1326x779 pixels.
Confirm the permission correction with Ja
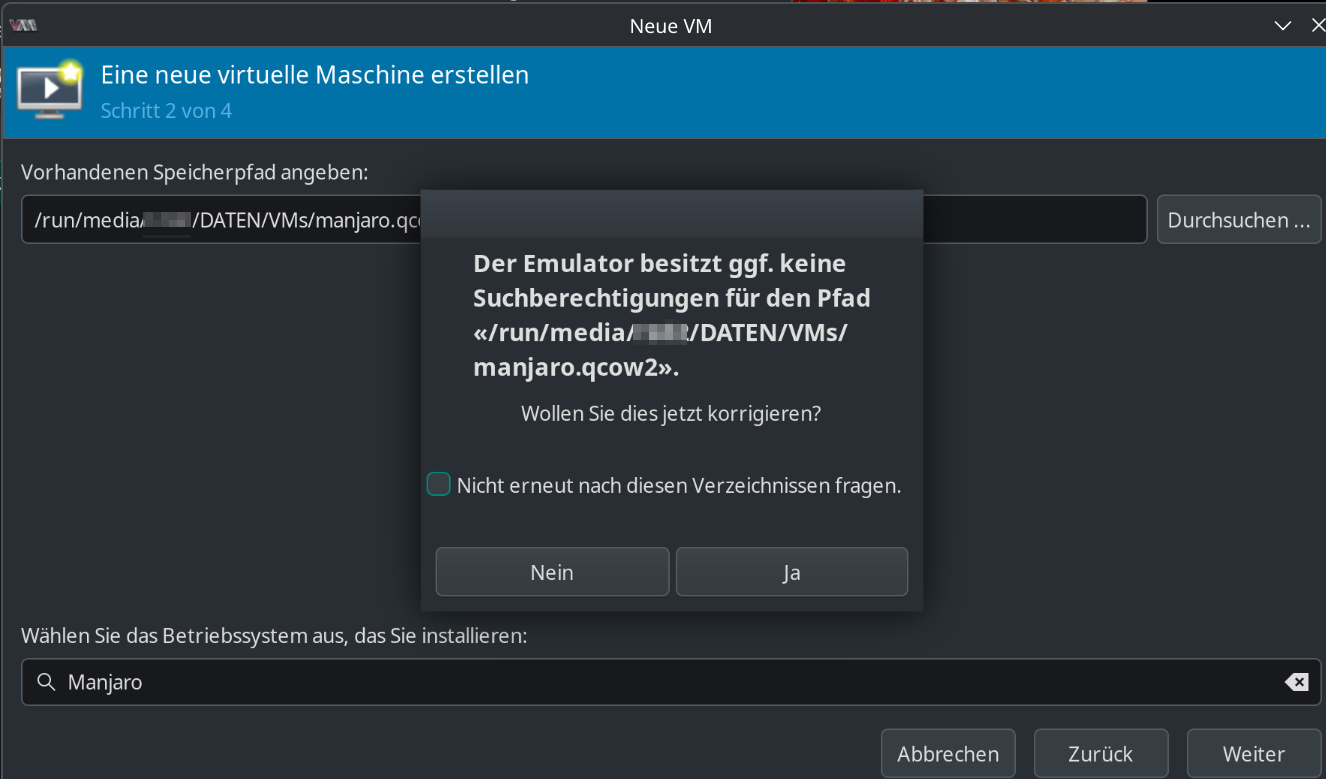(x=791, y=572)
